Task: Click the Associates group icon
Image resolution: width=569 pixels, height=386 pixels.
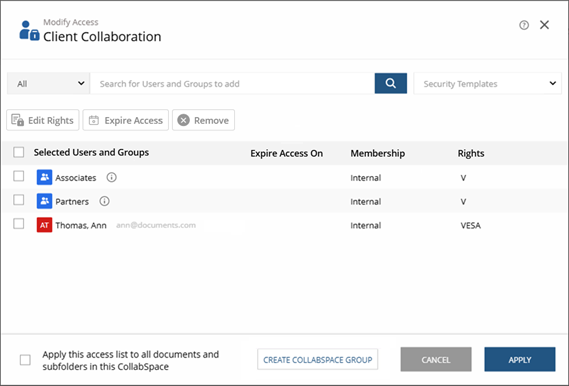Action: [44, 177]
